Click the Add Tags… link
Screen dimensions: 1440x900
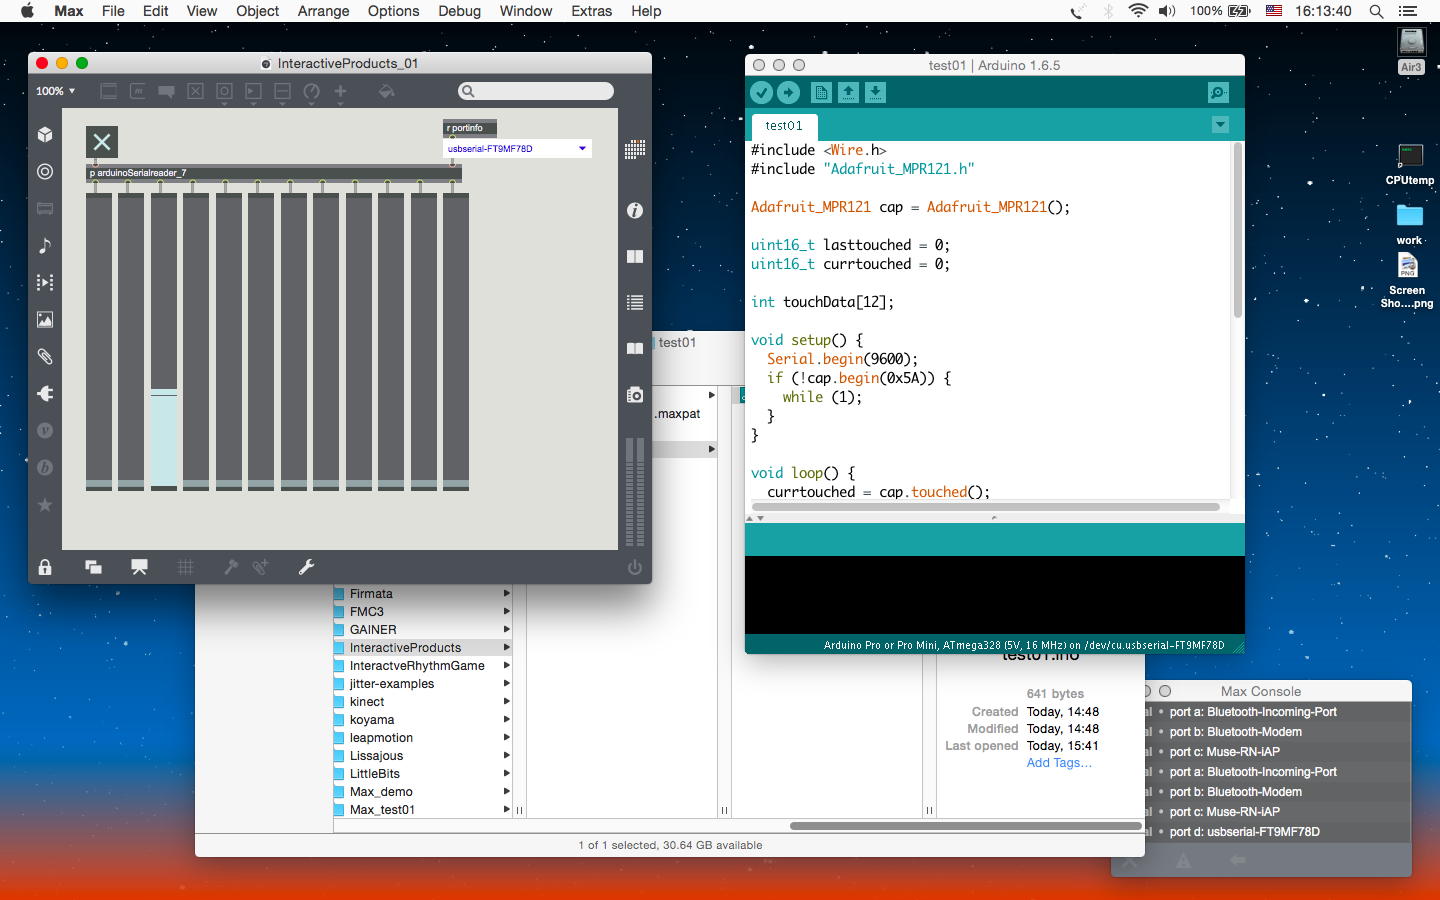[x=1059, y=763]
